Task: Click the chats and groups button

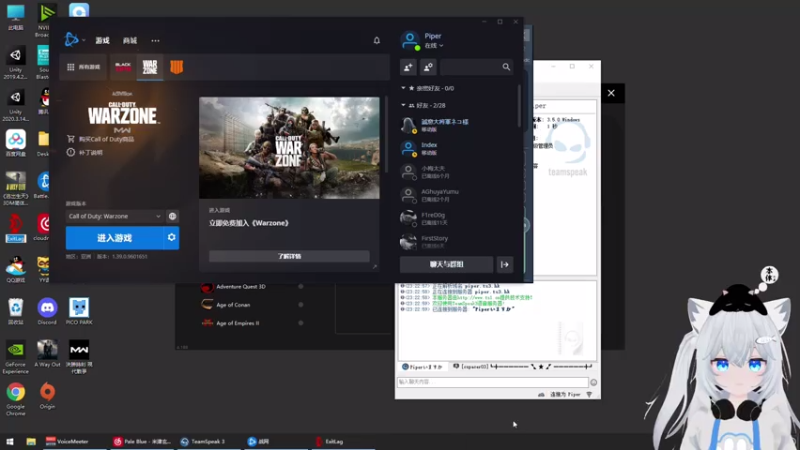Action: tap(446, 264)
